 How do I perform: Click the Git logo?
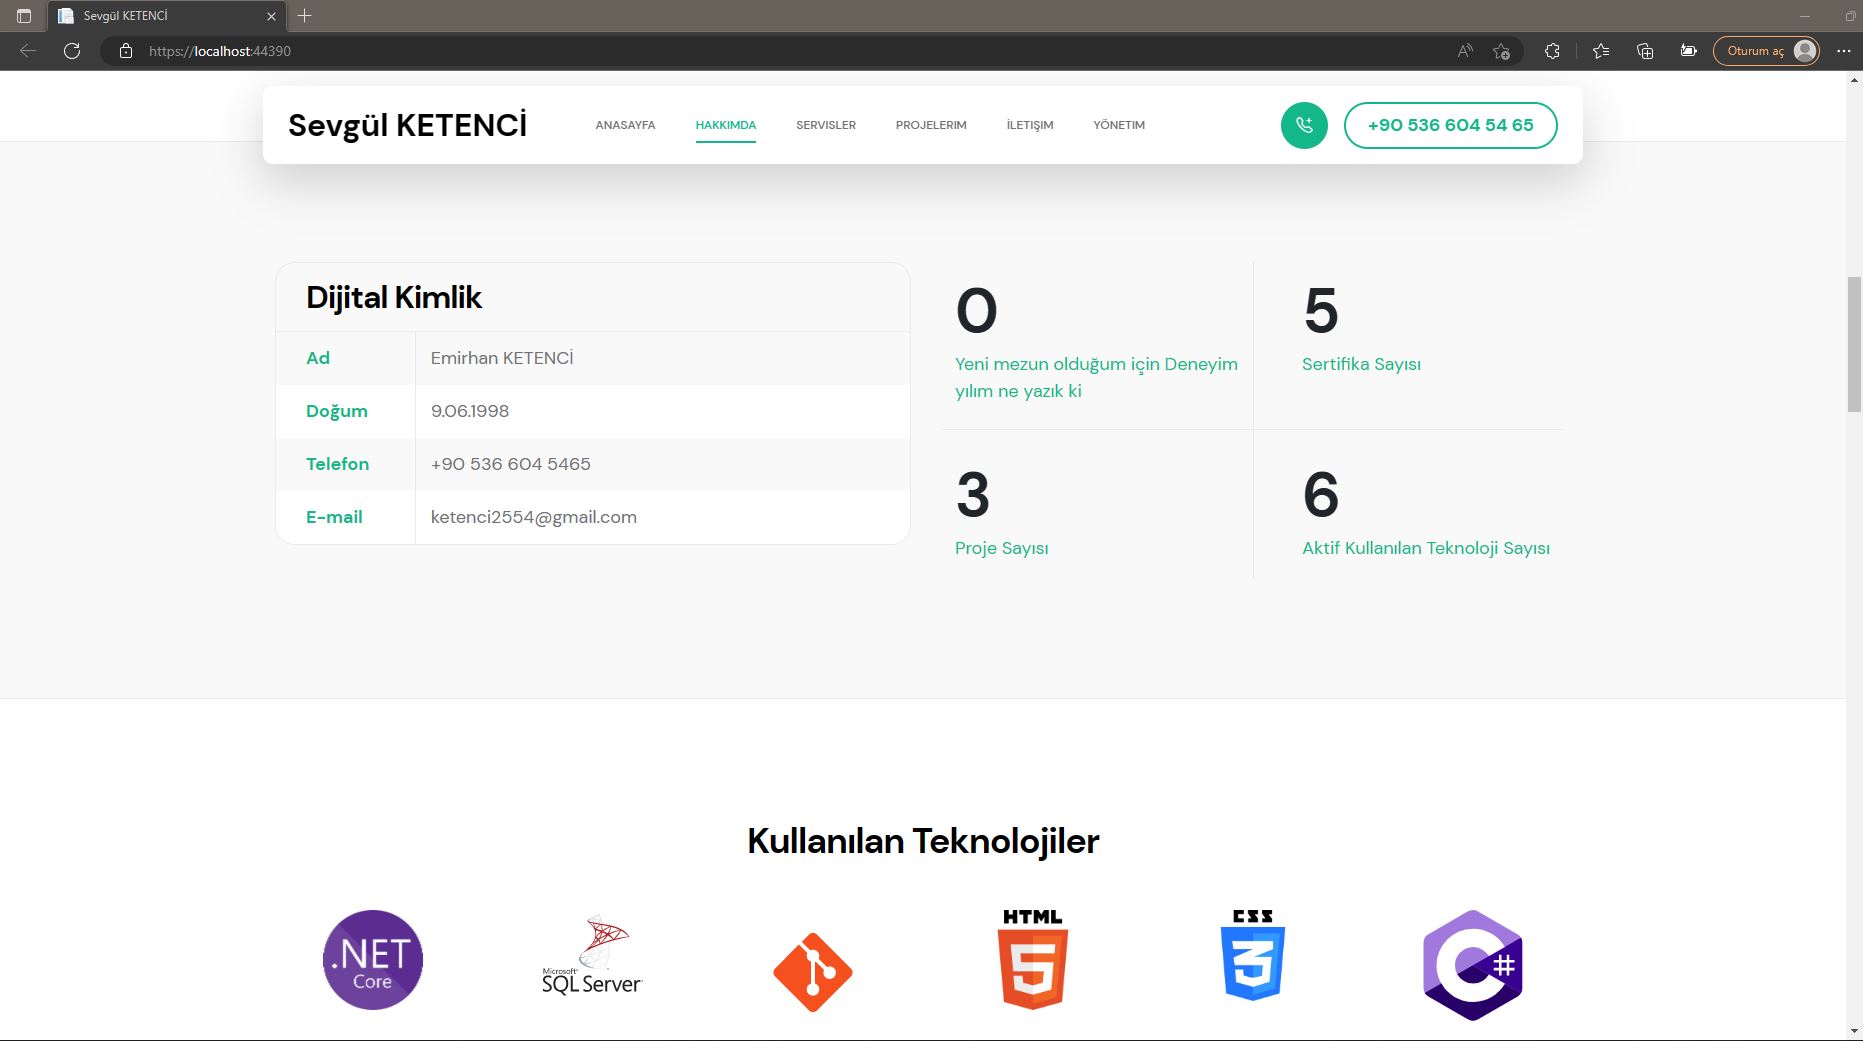813,972
